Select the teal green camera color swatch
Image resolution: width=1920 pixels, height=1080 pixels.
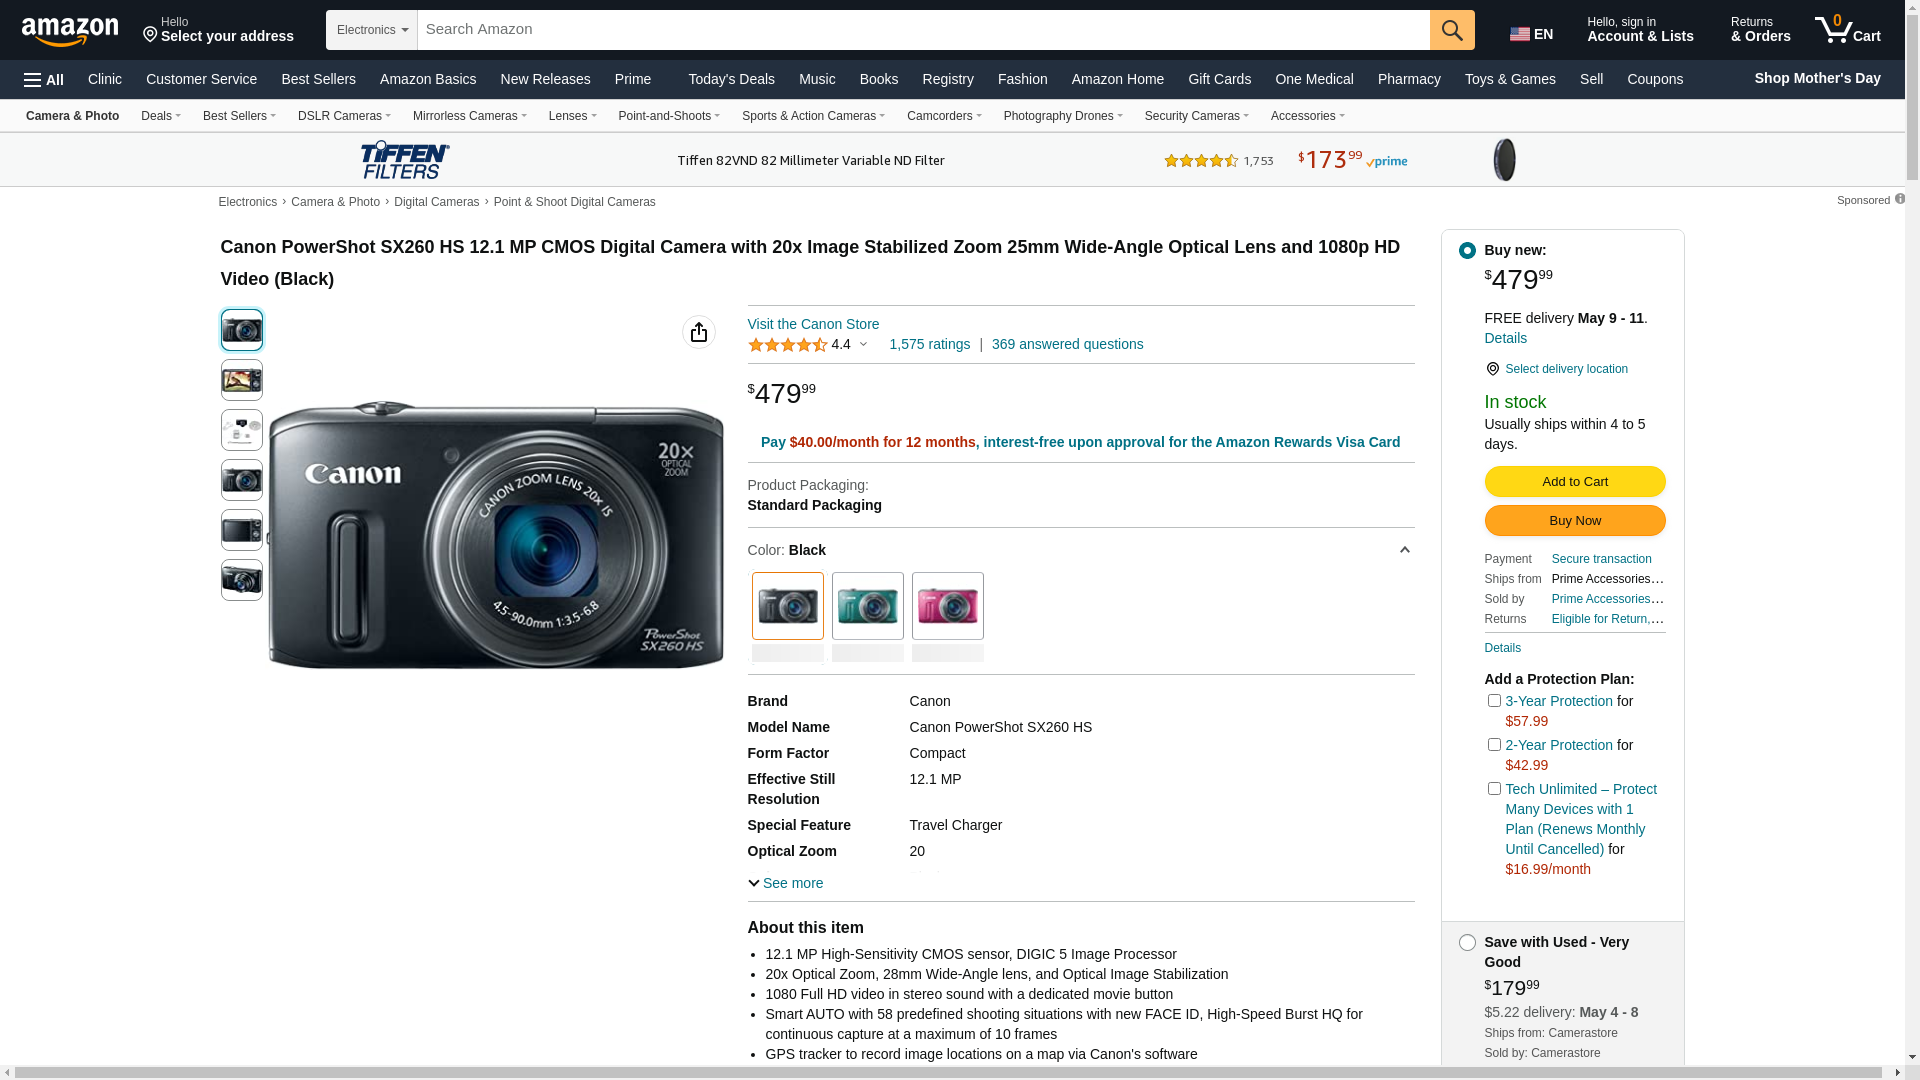pyautogui.click(x=867, y=606)
